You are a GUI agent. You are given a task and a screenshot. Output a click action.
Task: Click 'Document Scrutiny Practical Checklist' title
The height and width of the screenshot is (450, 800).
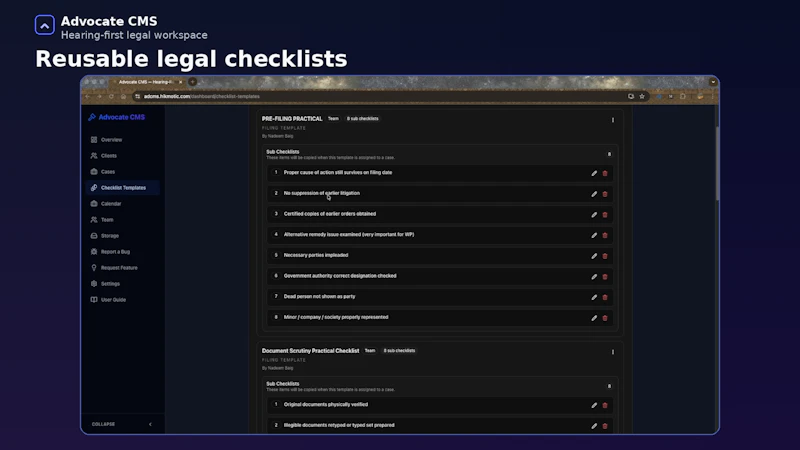(x=310, y=351)
